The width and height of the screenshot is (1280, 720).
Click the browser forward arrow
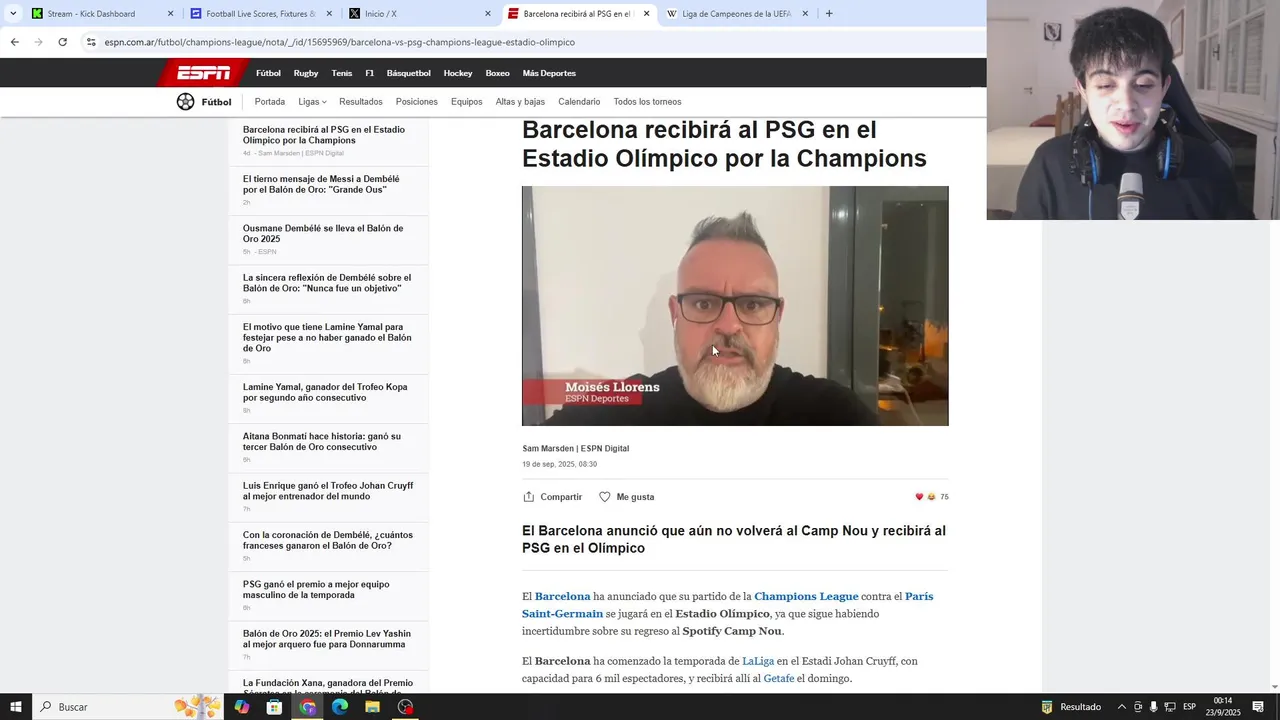point(38,42)
